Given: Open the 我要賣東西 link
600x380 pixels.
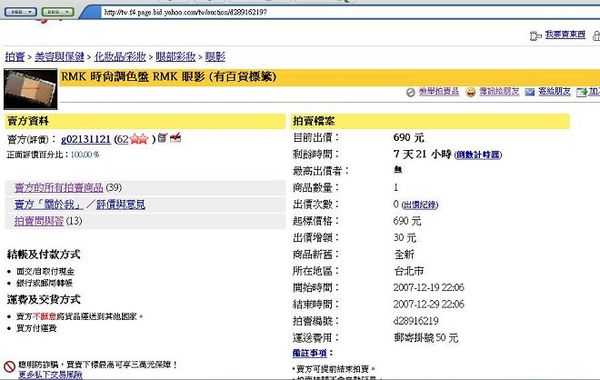Looking at the screenshot, I should [x=565, y=35].
